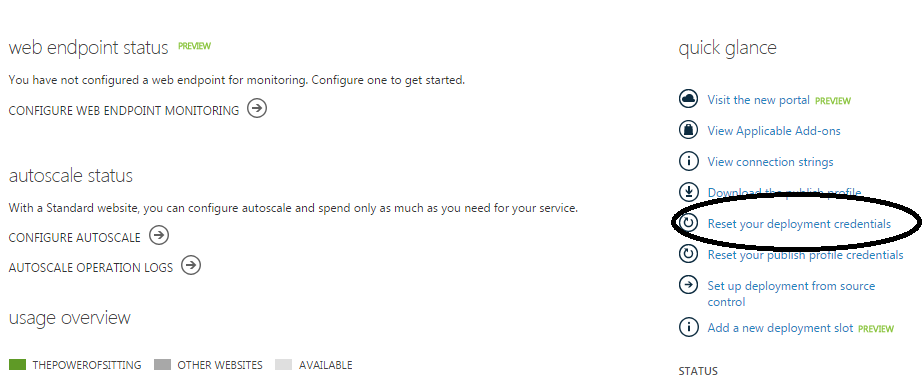Open Set up deployment from source control
This screenshot has height=377, width=924.
(x=791, y=294)
